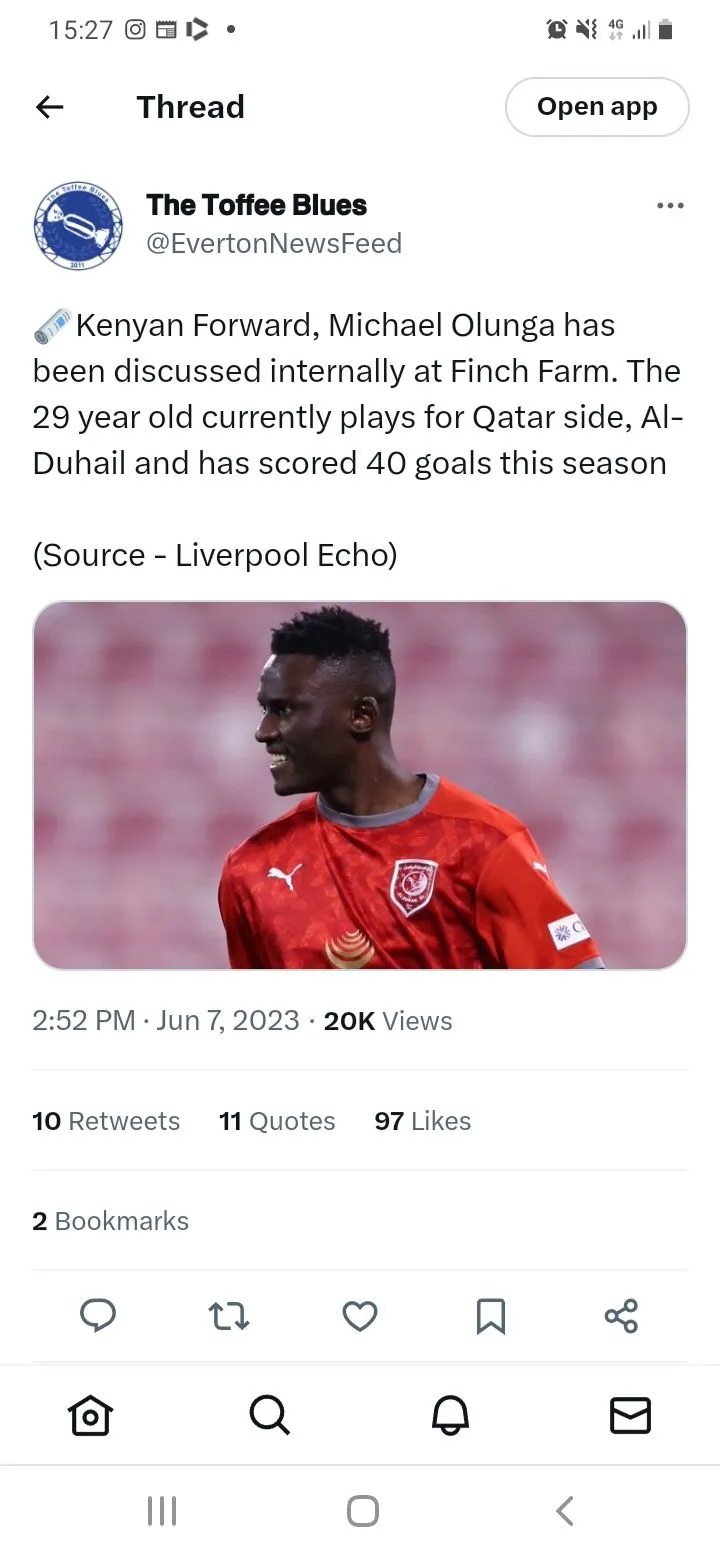Visit the @EvertonNewsFeed handle
720x1560 pixels.
pyautogui.click(x=274, y=244)
